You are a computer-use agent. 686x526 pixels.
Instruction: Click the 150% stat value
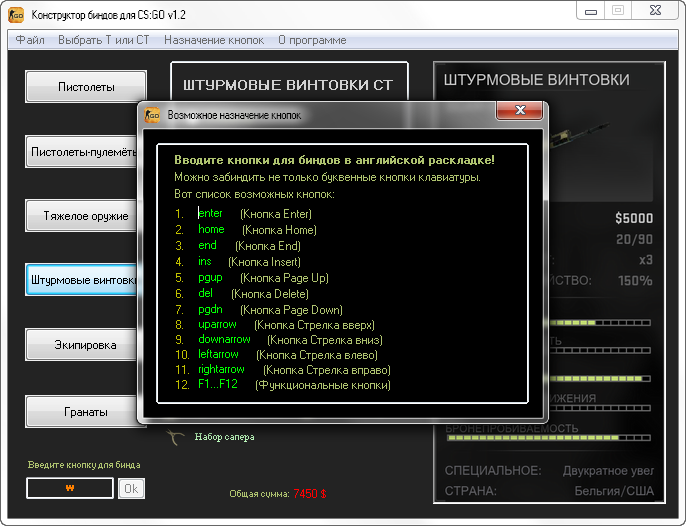coord(635,281)
